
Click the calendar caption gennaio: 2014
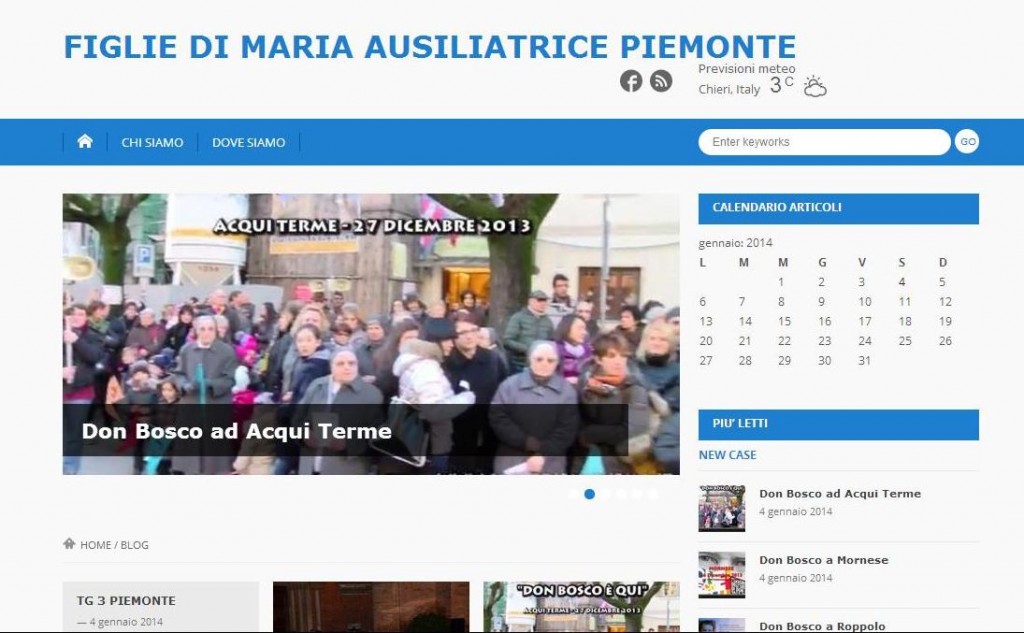(735, 243)
